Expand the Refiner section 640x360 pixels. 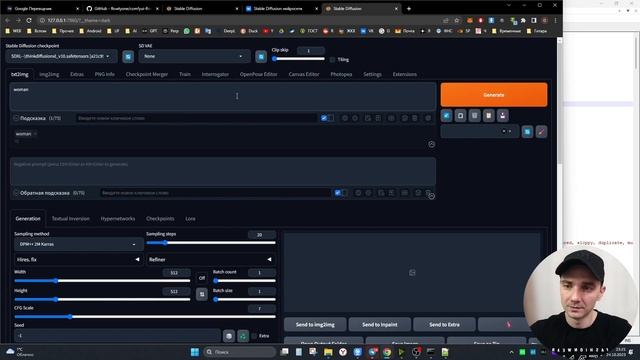(211, 260)
